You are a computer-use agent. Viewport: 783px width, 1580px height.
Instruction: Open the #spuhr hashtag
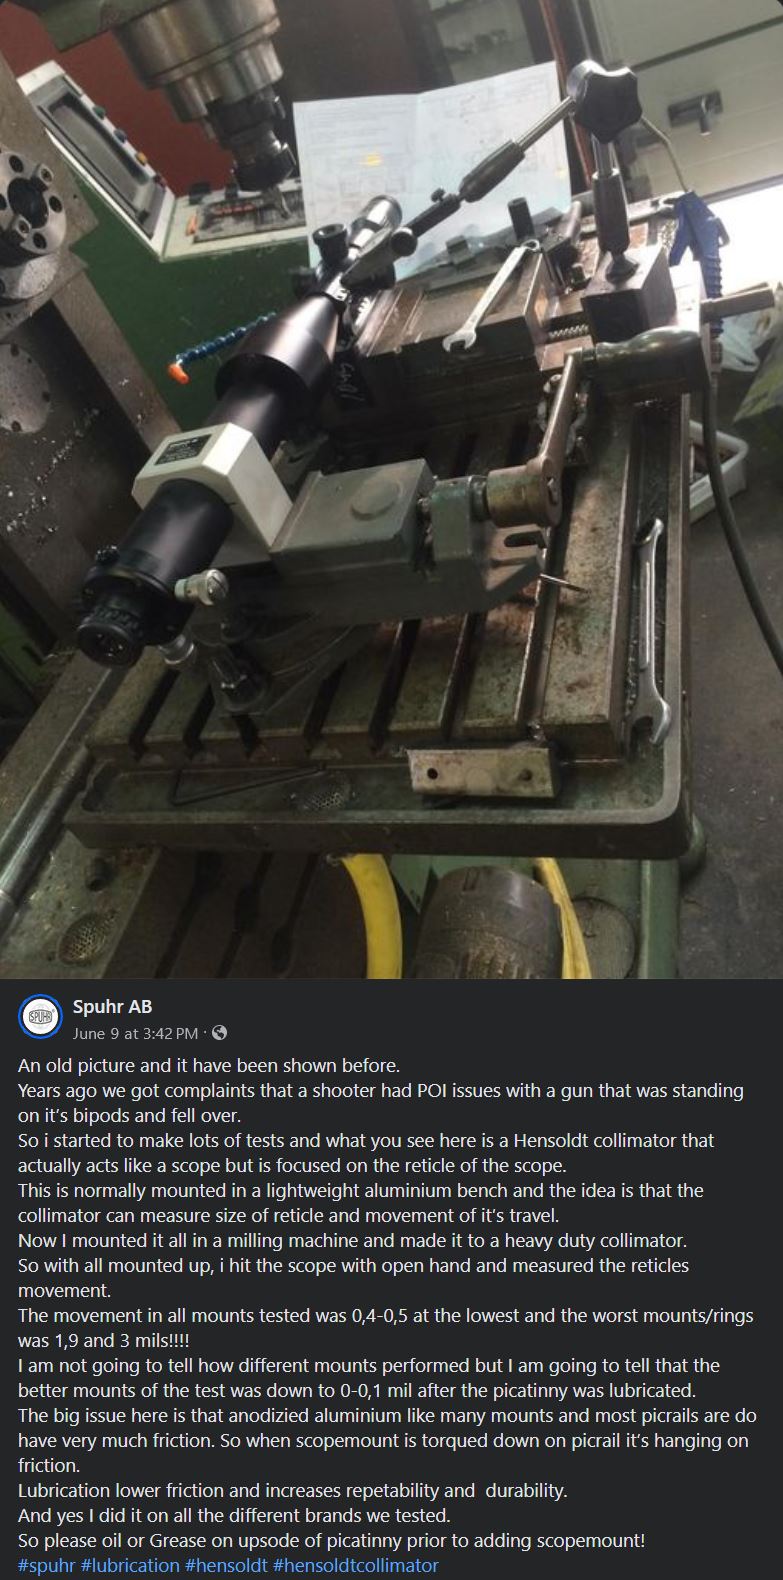(x=46, y=1565)
